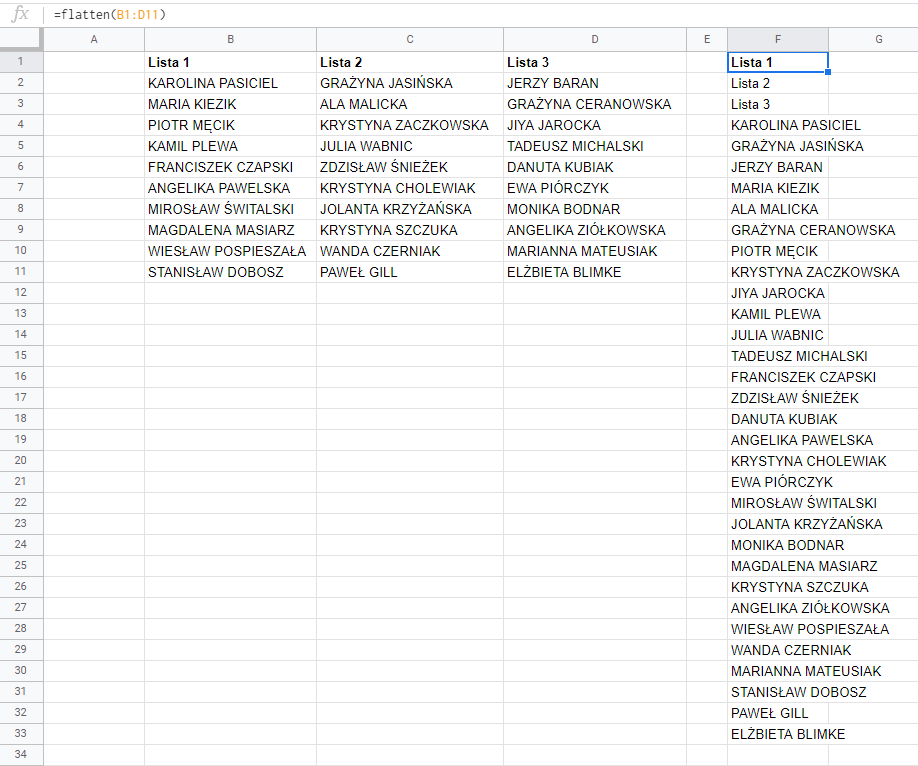Viewport: 918px width, 766px height.
Task: Select row 12 header
Action: (x=21, y=292)
